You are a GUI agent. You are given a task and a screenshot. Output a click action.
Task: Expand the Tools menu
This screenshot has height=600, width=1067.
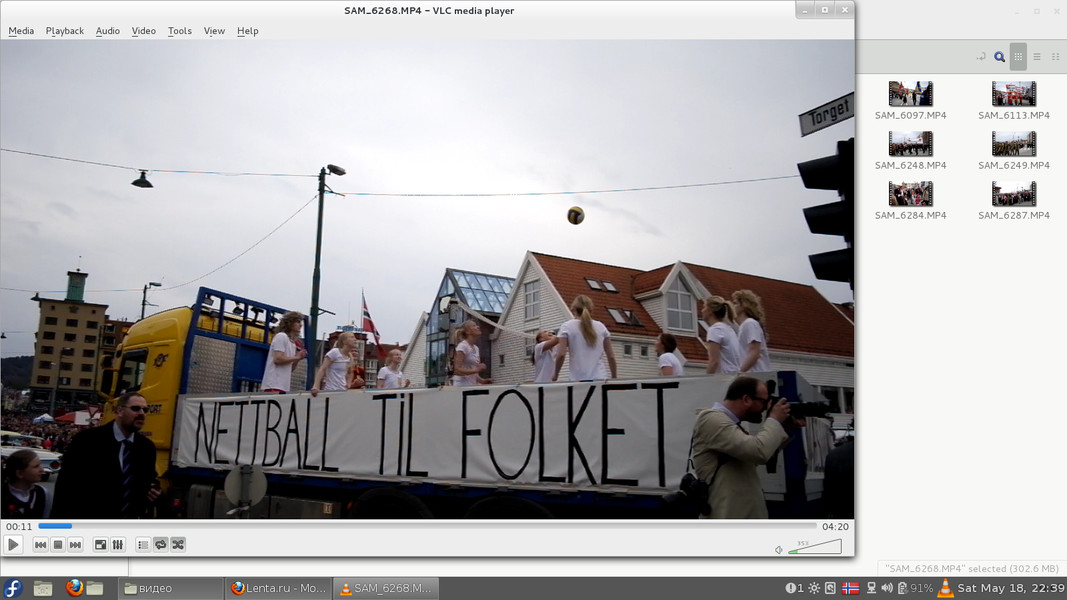pos(180,31)
